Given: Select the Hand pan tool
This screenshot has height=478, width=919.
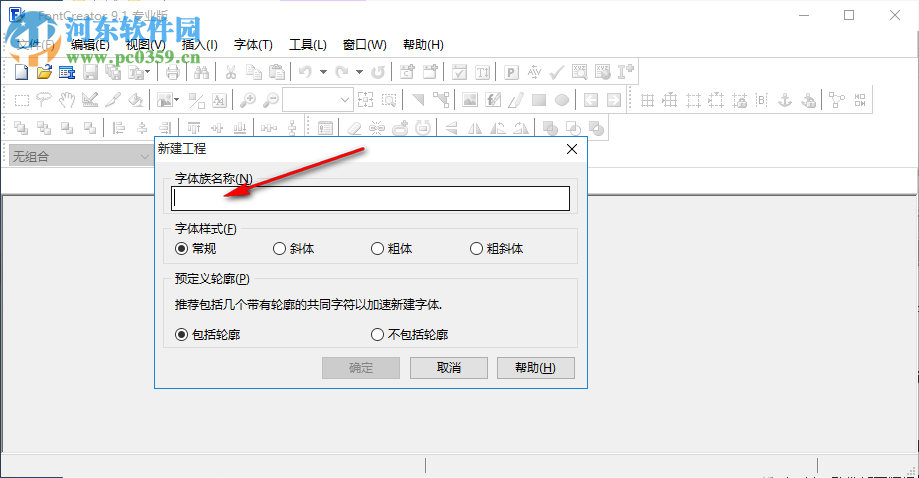Looking at the screenshot, I should tap(67, 100).
